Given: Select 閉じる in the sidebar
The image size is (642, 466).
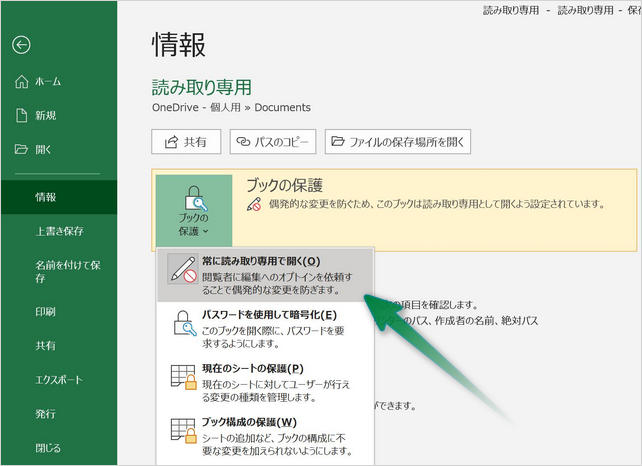Looking at the screenshot, I should (x=59, y=448).
